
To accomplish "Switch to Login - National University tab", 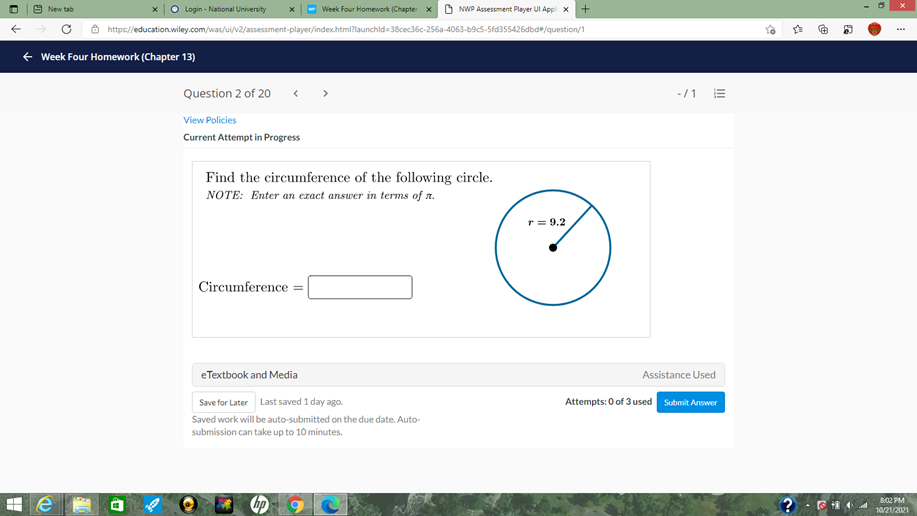I will click(232, 9).
